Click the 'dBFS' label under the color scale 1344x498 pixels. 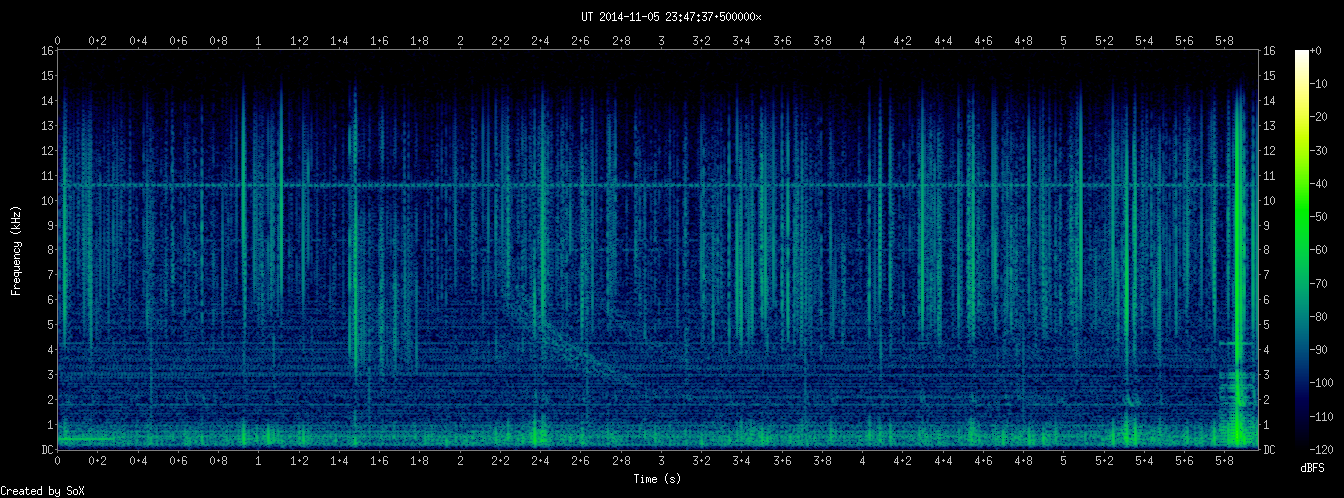(x=1312, y=468)
